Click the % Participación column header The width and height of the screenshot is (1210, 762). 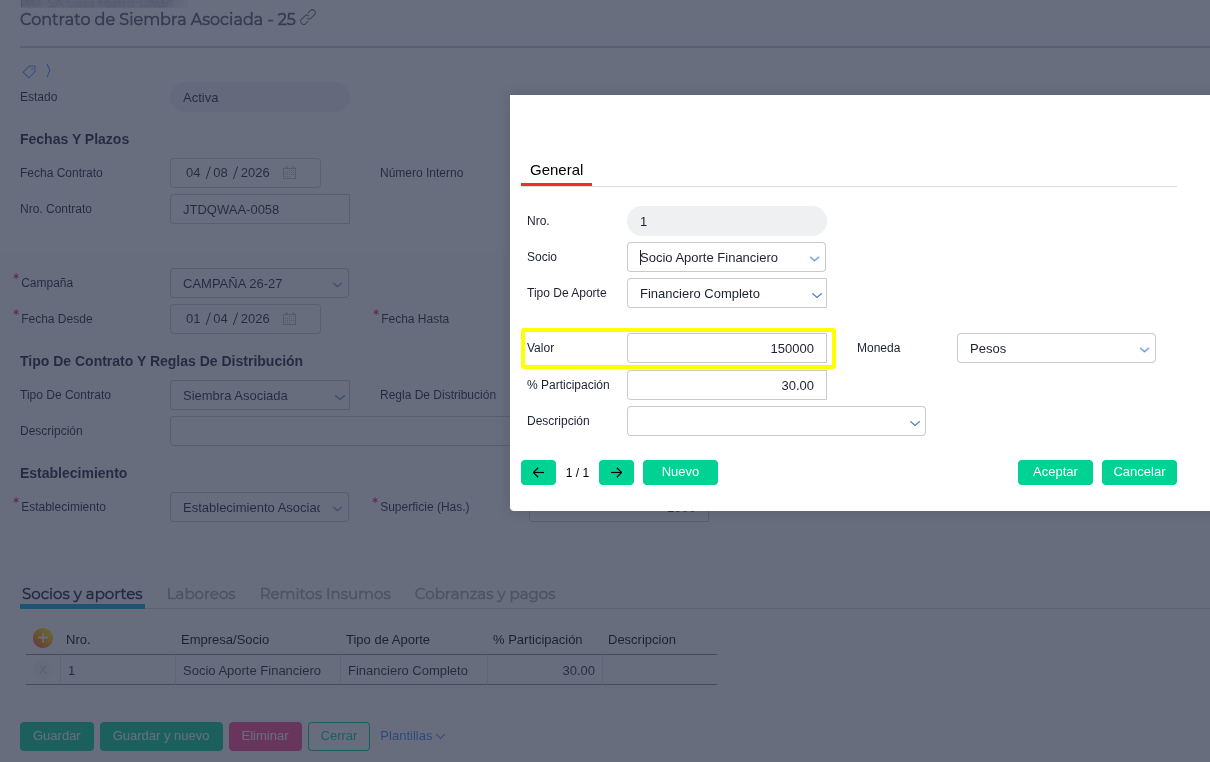(538, 640)
